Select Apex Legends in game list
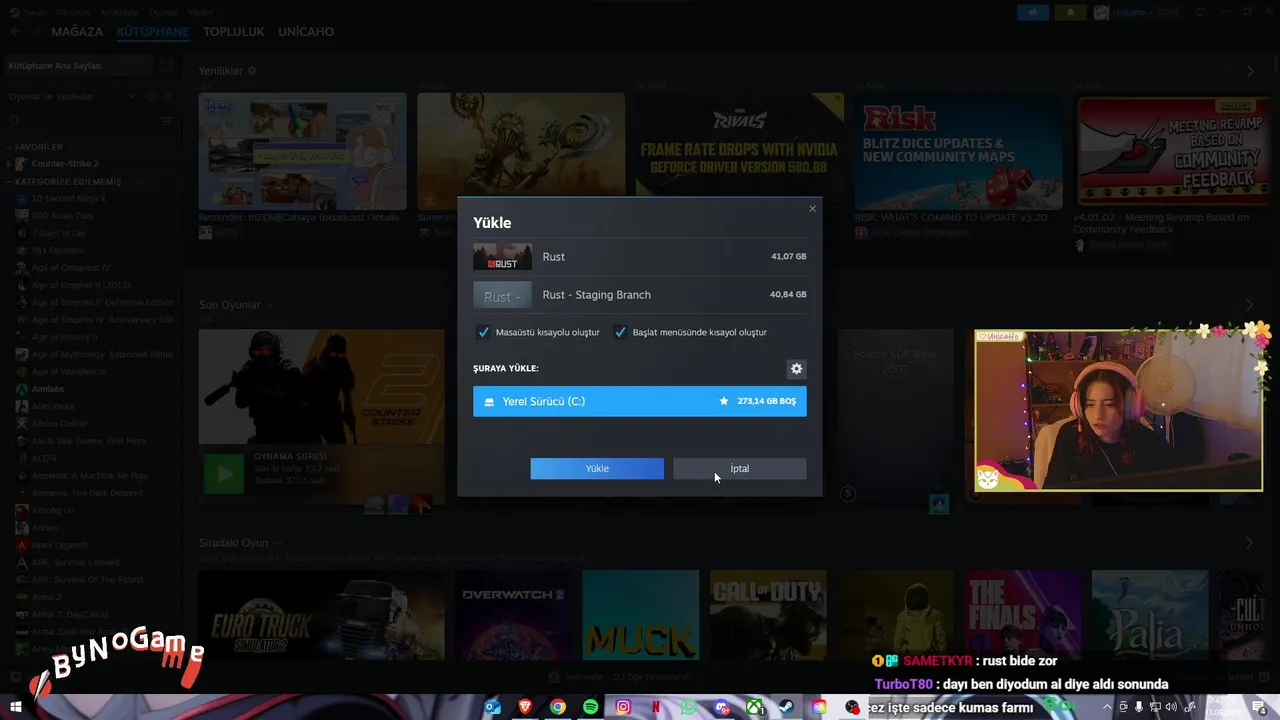Viewport: 1280px width, 720px height. coord(60,545)
